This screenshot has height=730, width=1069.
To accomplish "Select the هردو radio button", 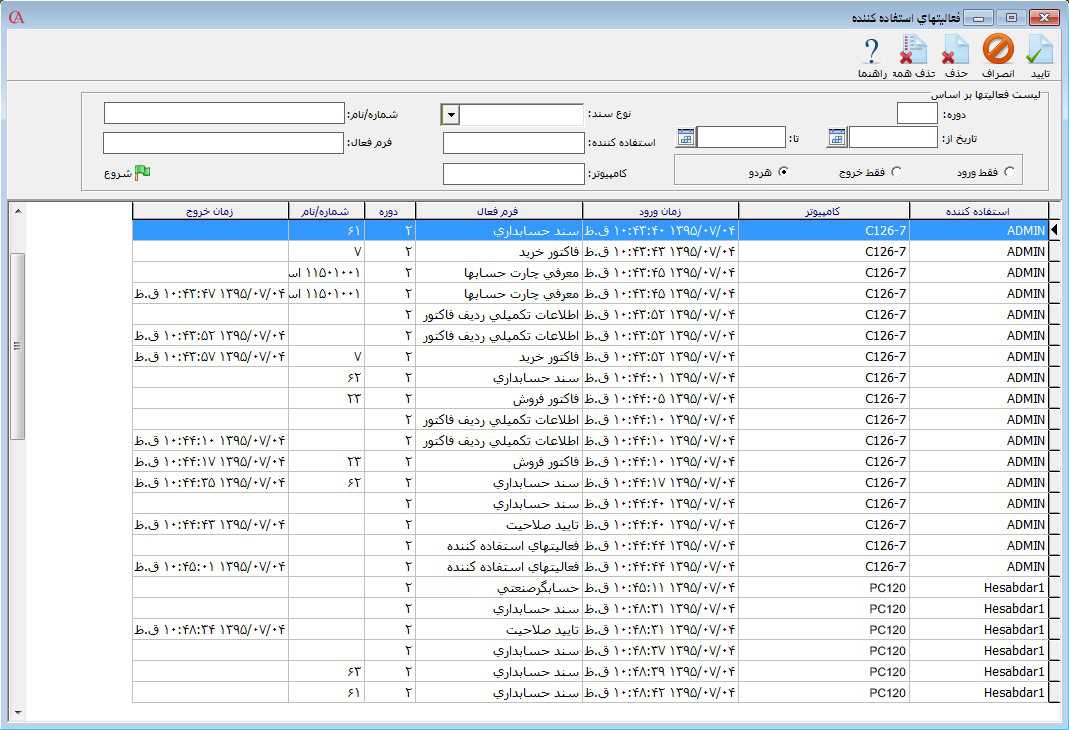I will pos(783,172).
